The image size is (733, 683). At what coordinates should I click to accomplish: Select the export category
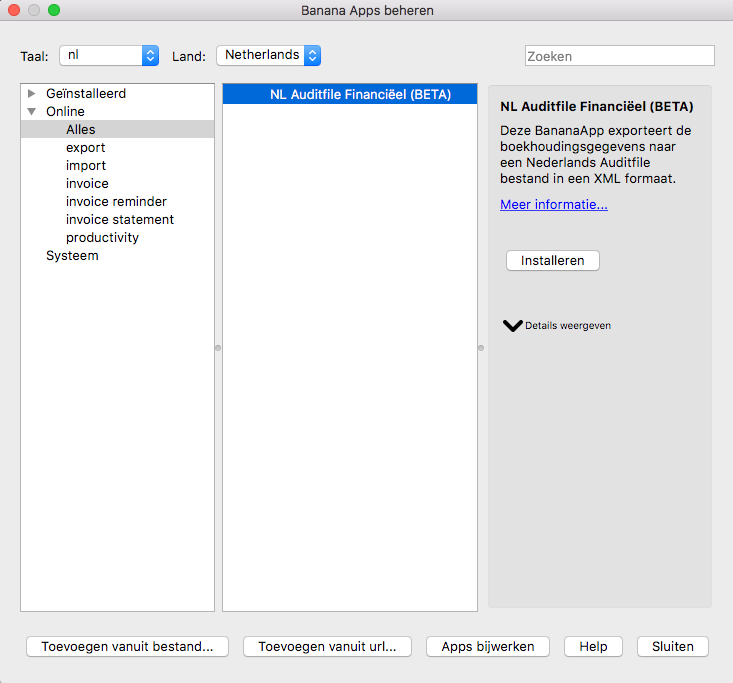[x=86, y=148]
